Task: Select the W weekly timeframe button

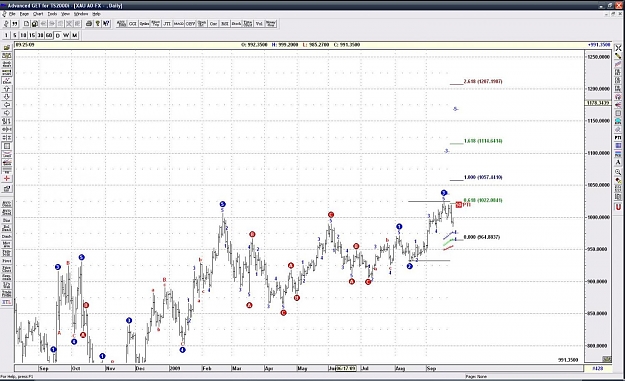Action: pyautogui.click(x=66, y=35)
